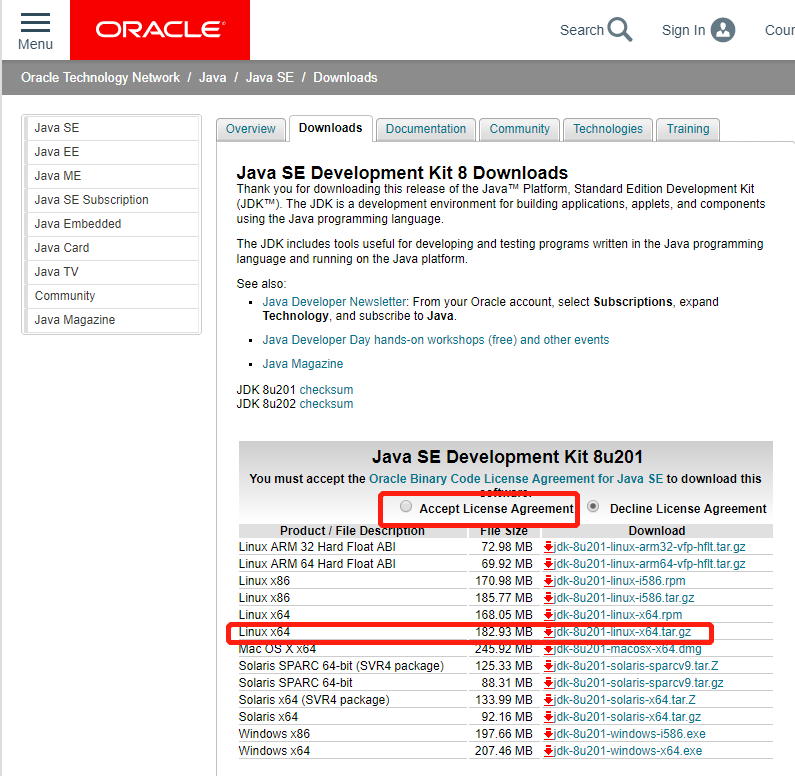Click download arrow icon for jdk-8u201-linux-i586.tar.gz
Screen dimensions: 795x776
(x=548, y=598)
